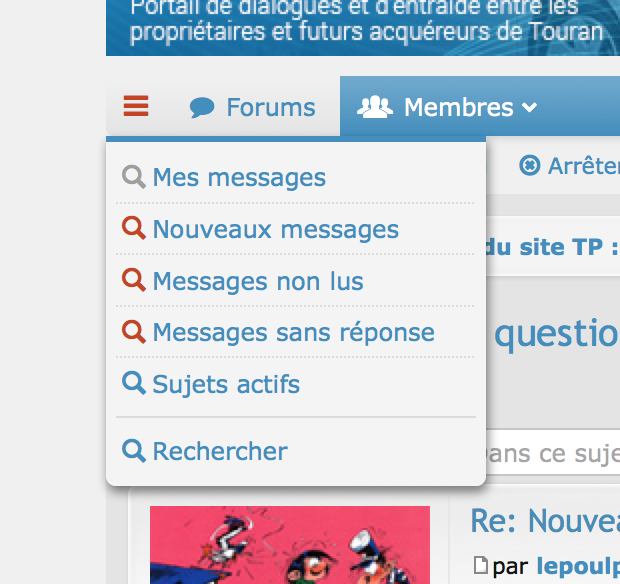Click magnifier icon beside Messages non lus
The width and height of the screenshot is (620, 584).
coord(134,281)
